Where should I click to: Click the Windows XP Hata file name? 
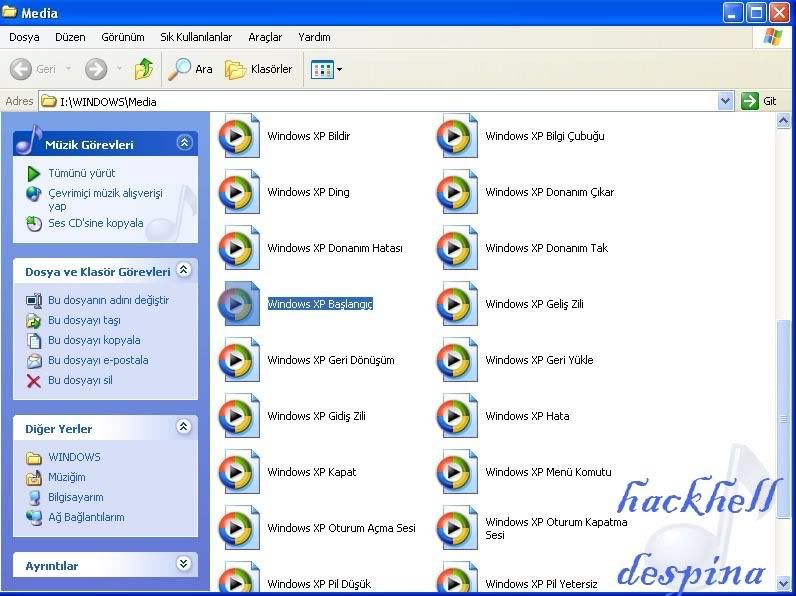click(527, 416)
